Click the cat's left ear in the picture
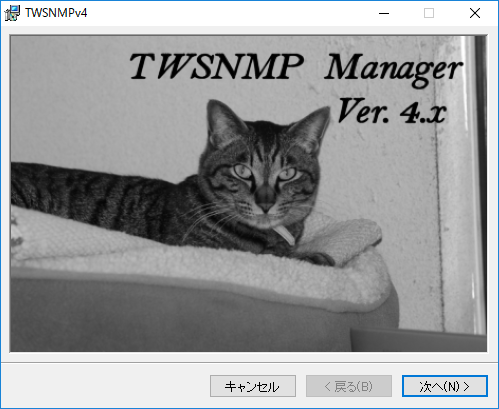The height and width of the screenshot is (409, 499). [223, 120]
